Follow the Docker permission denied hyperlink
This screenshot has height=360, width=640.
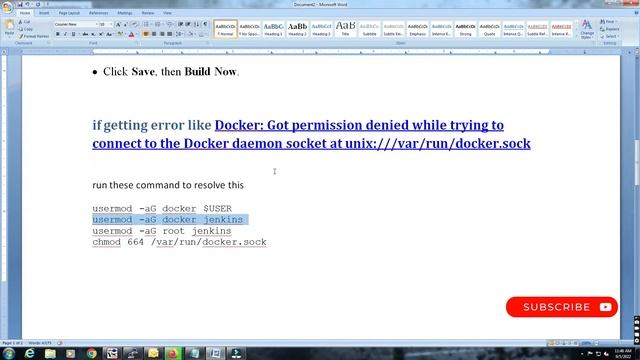coord(311,134)
